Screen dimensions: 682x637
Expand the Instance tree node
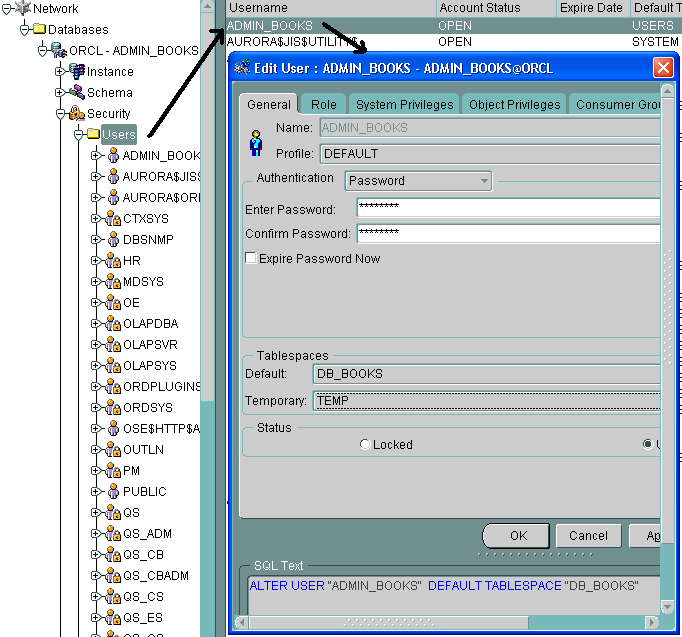pos(60,71)
